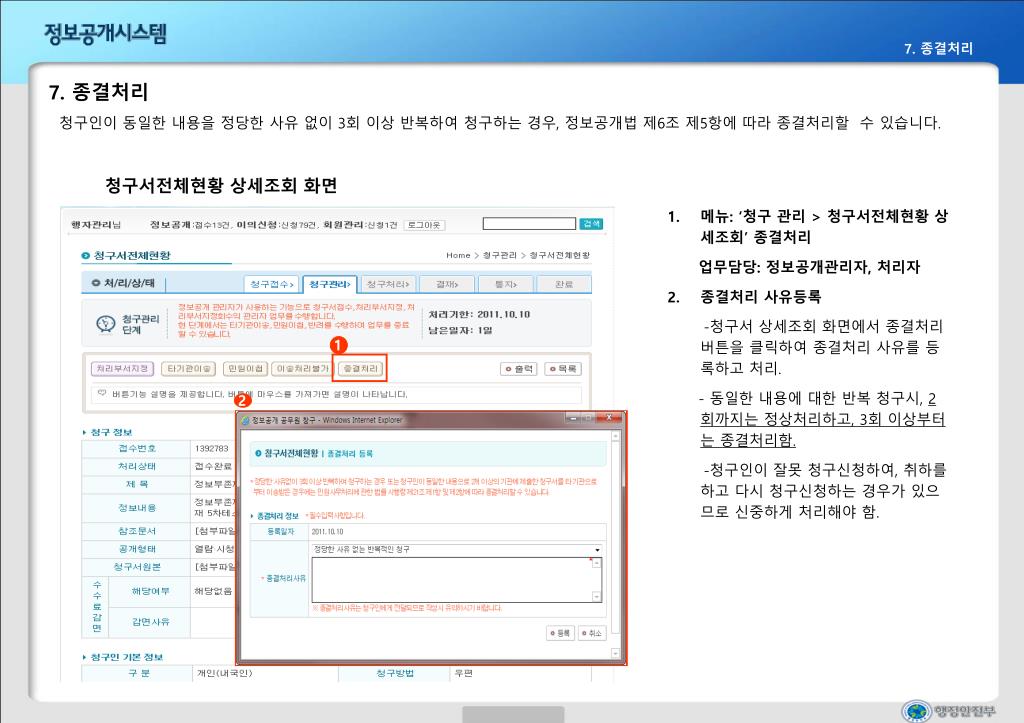The height and width of the screenshot is (723, 1024).
Task: Click the 2011.10.10 registration date in popup
Action: [328, 532]
